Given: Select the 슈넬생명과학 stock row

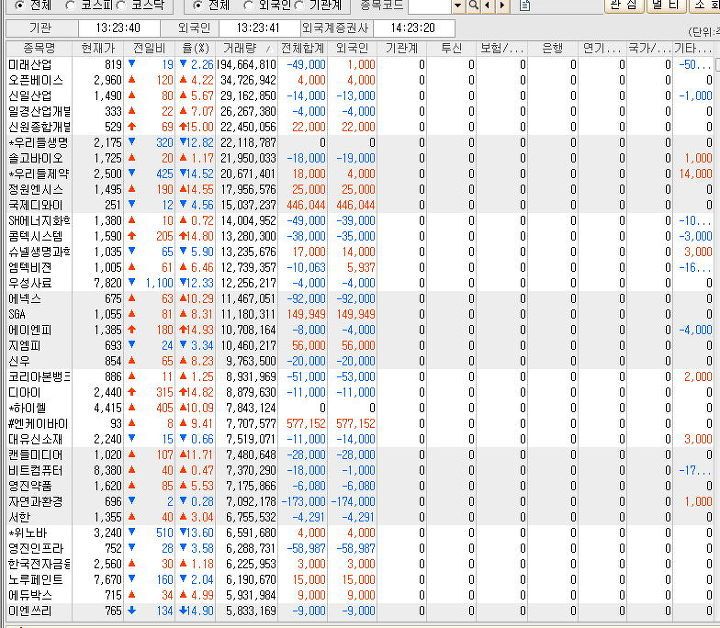Looking at the screenshot, I should click(x=361, y=252).
